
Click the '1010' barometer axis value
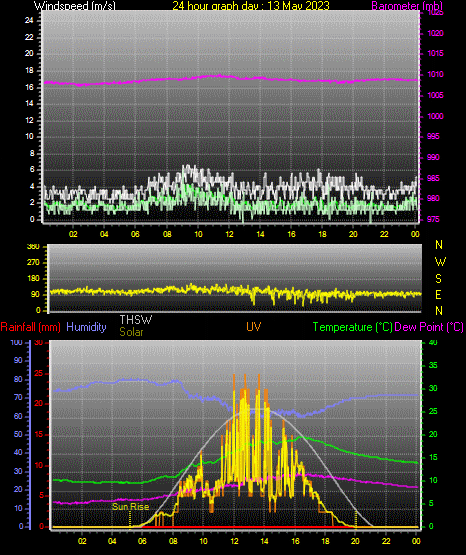(436, 74)
